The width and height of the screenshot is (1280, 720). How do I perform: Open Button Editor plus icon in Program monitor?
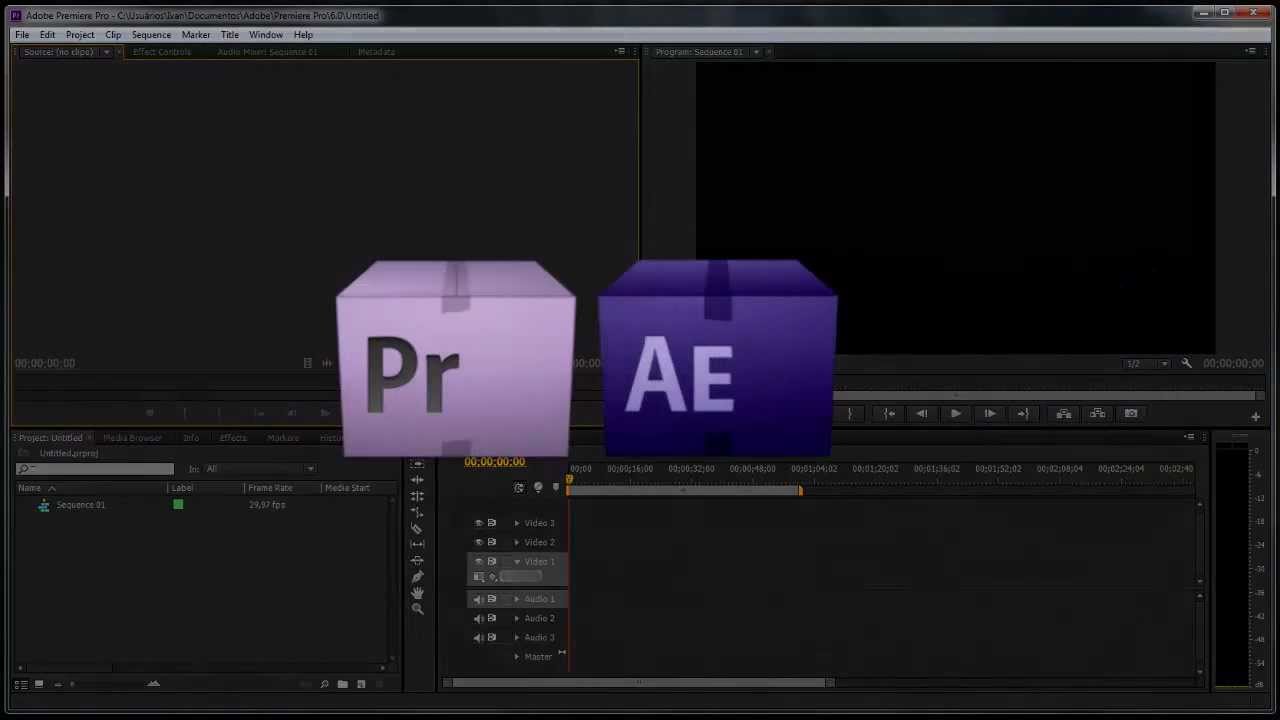click(x=1256, y=416)
